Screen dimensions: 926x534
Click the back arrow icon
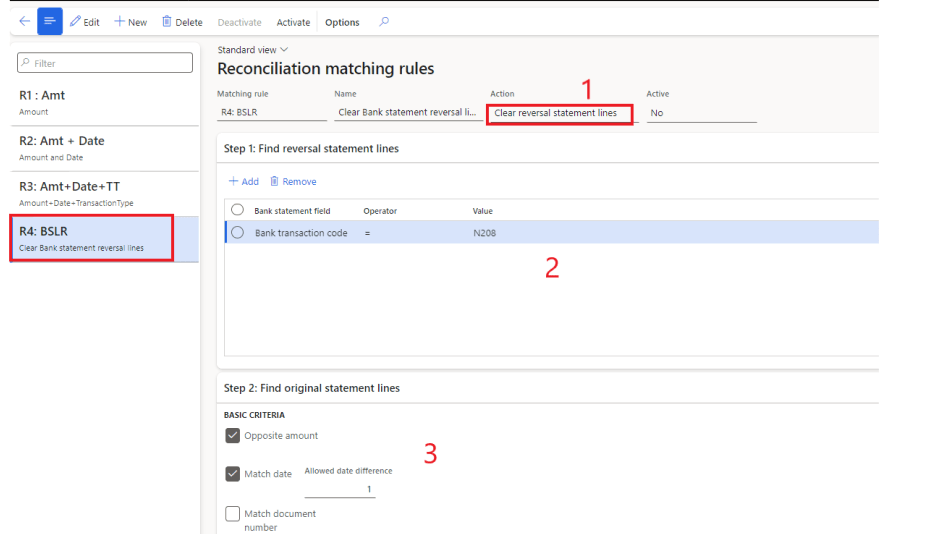24,21
